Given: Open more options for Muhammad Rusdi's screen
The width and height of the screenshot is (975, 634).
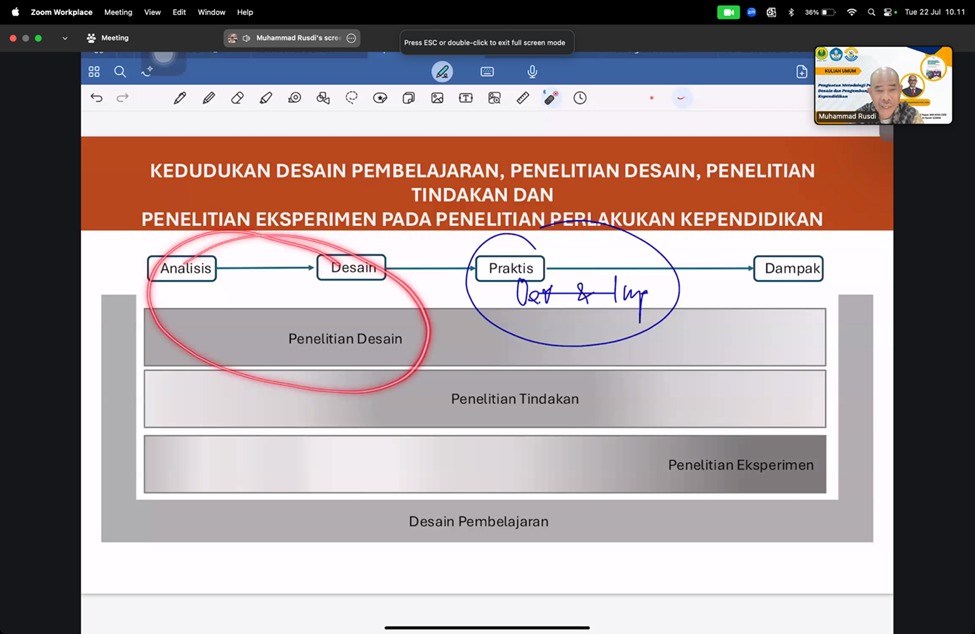Looking at the screenshot, I should tap(351, 38).
